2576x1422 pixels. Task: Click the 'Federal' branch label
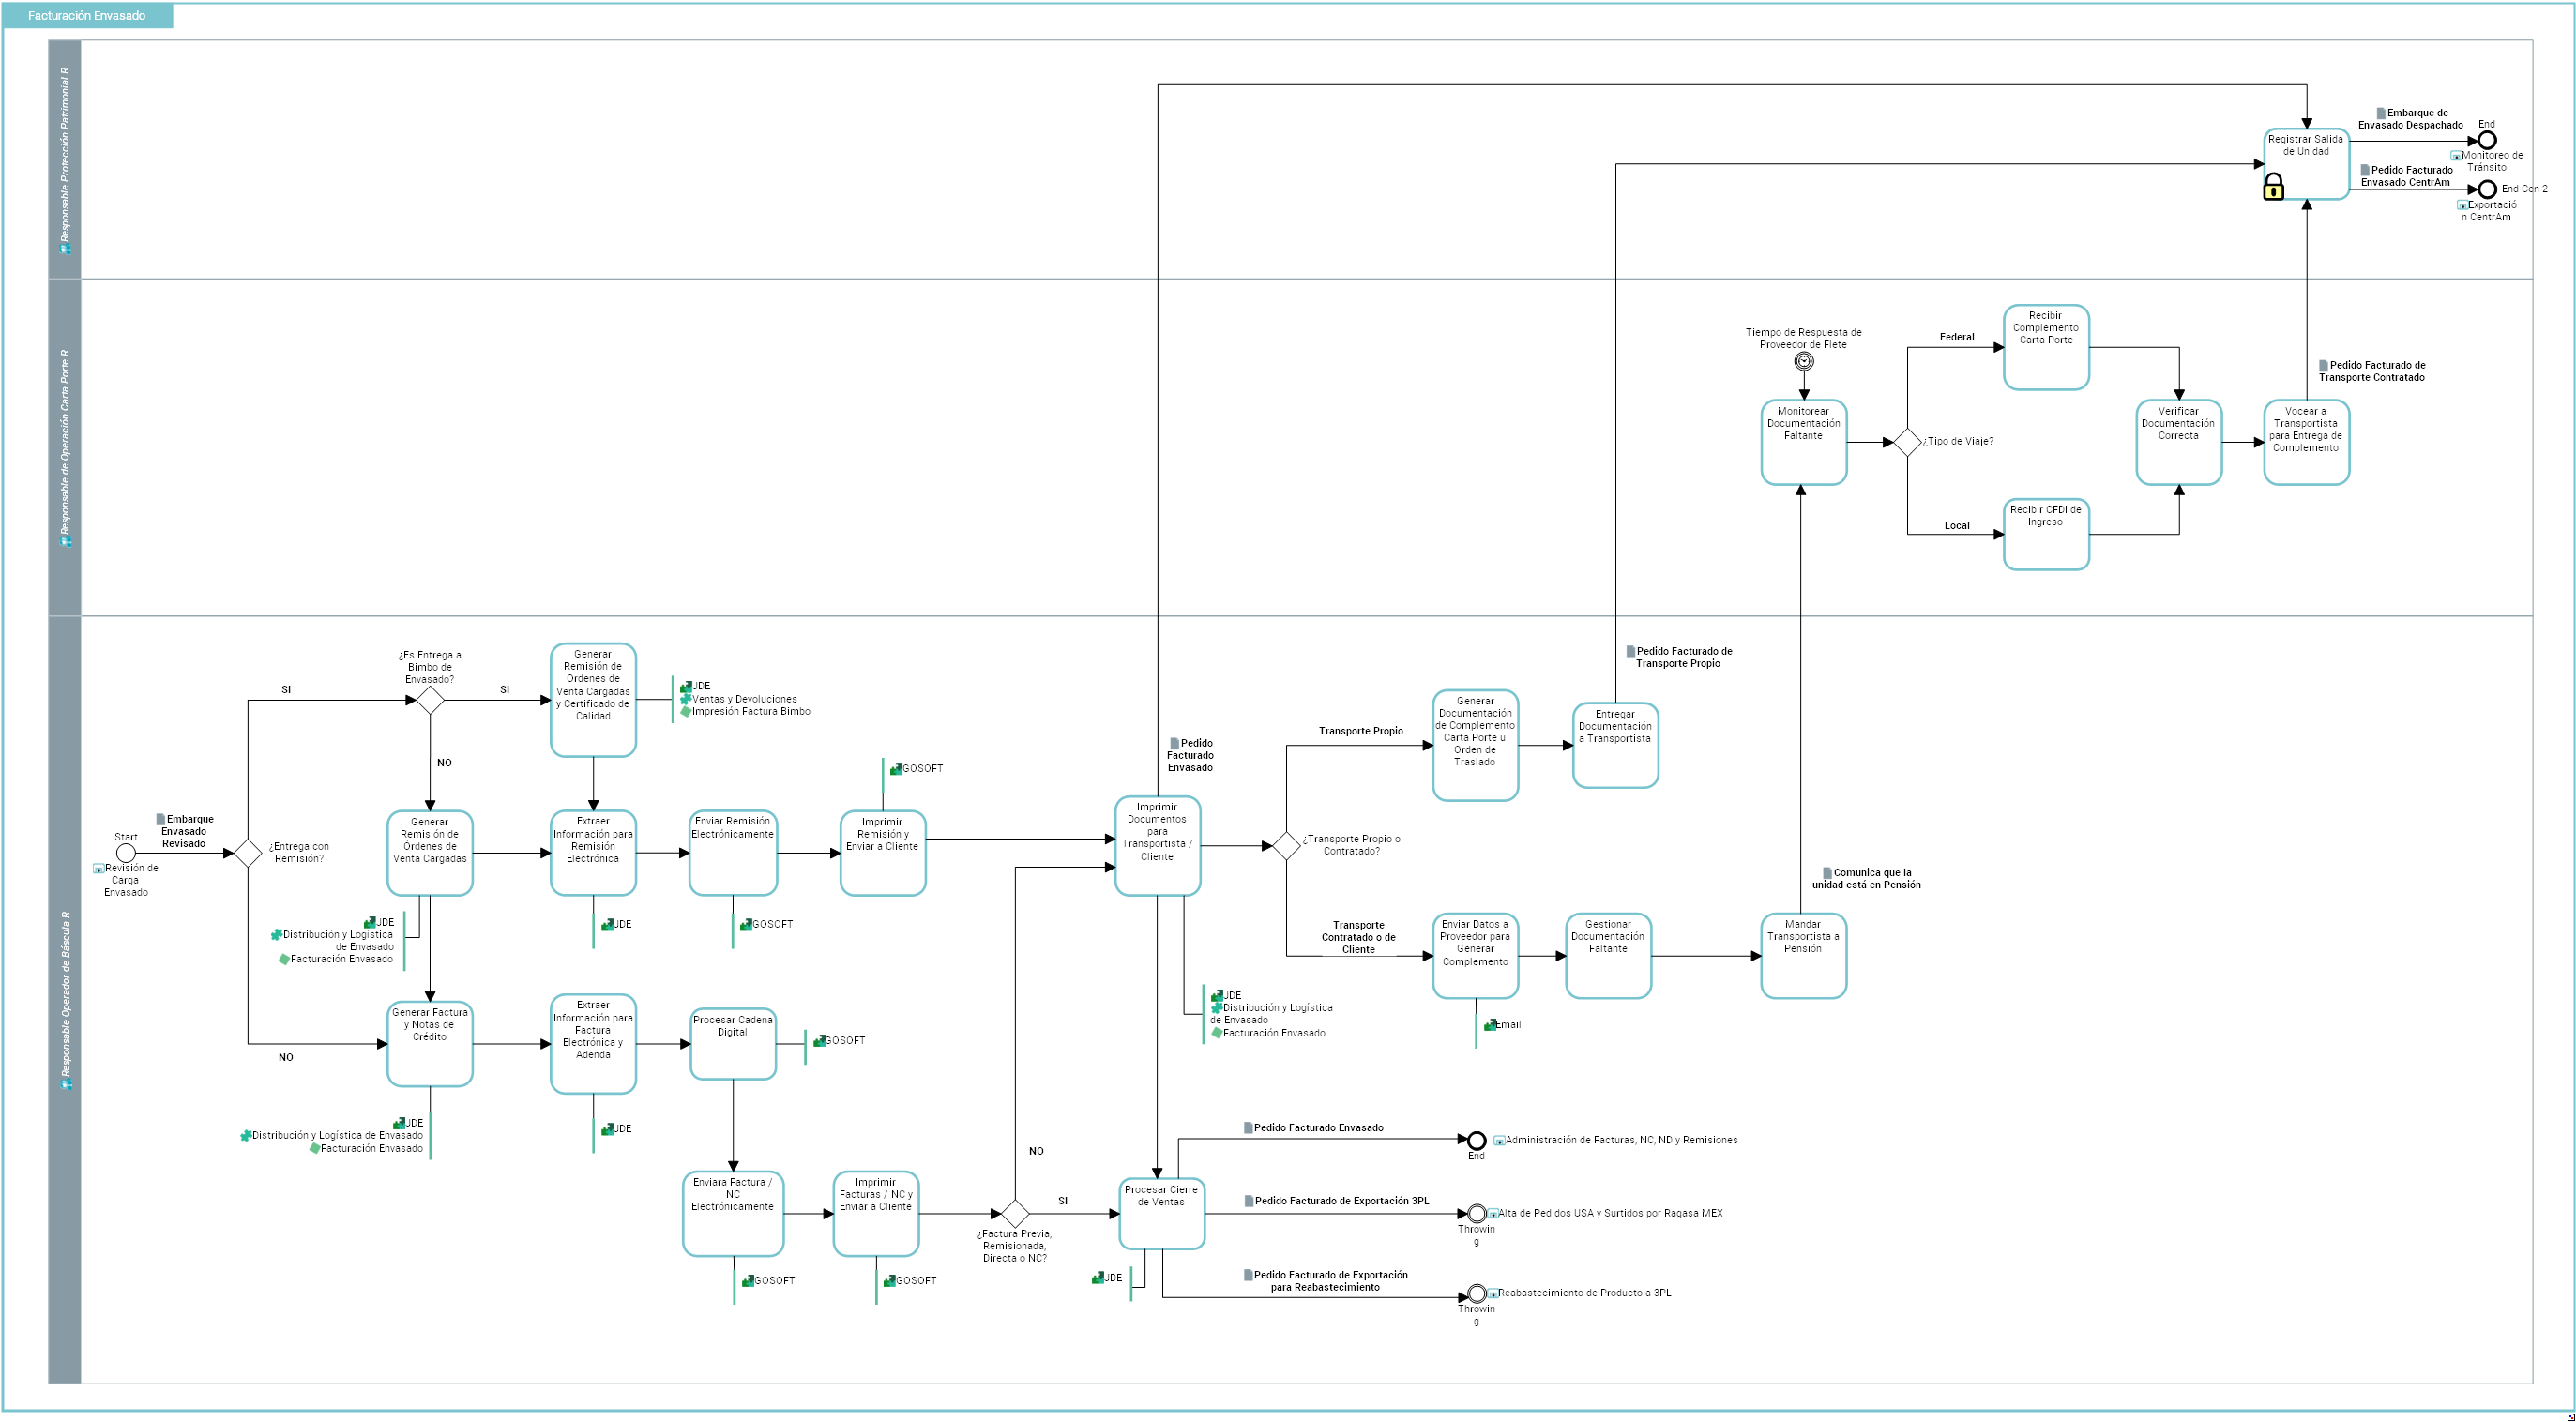[1957, 338]
